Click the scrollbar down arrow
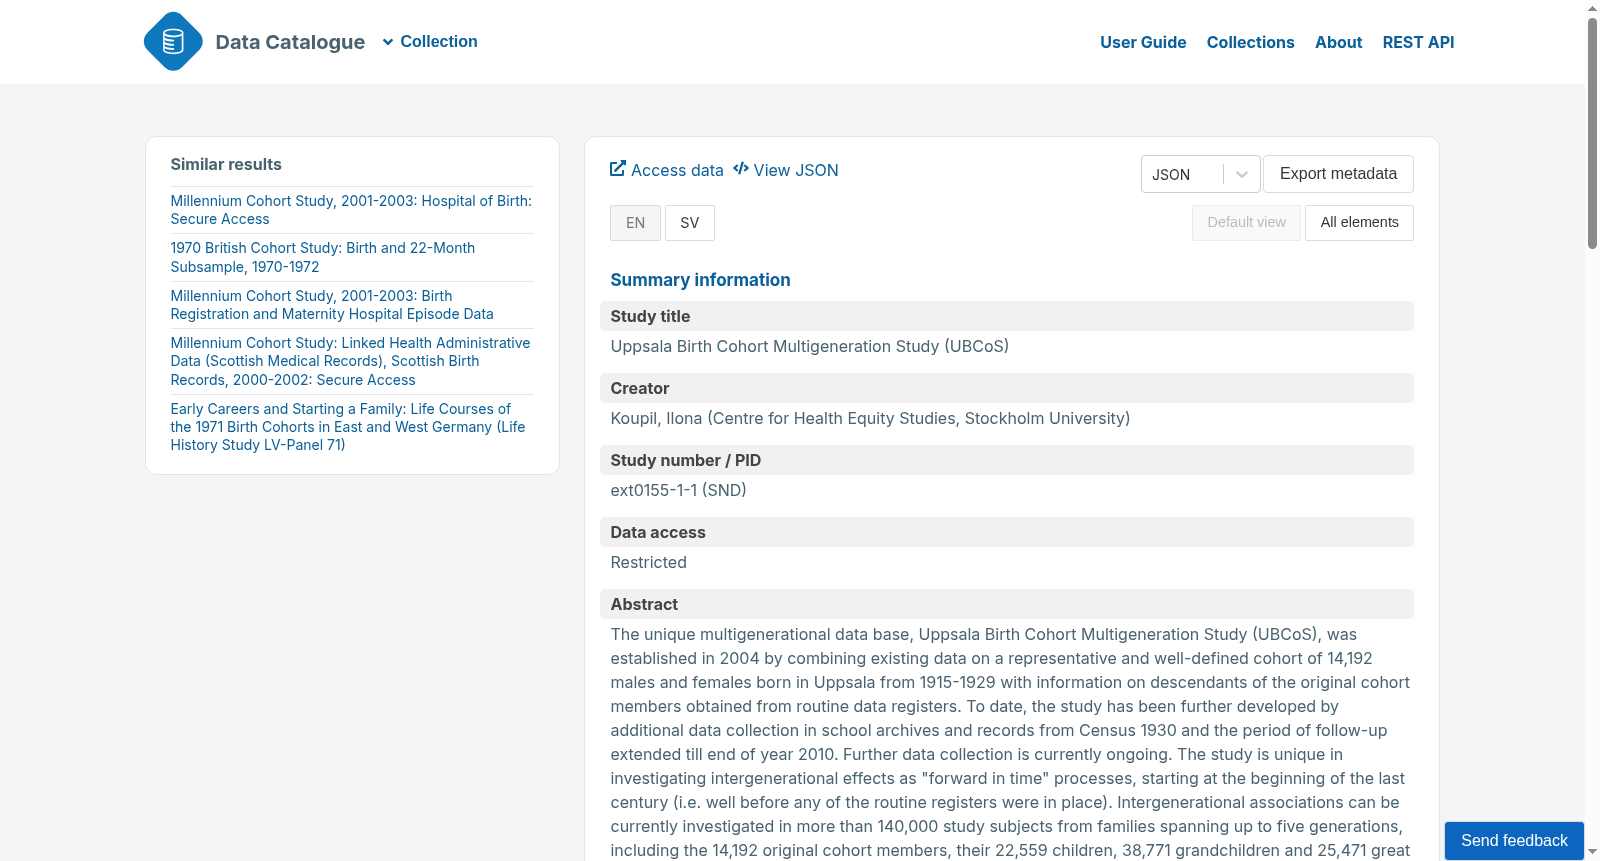This screenshot has height=861, width=1600. pos(1592,852)
